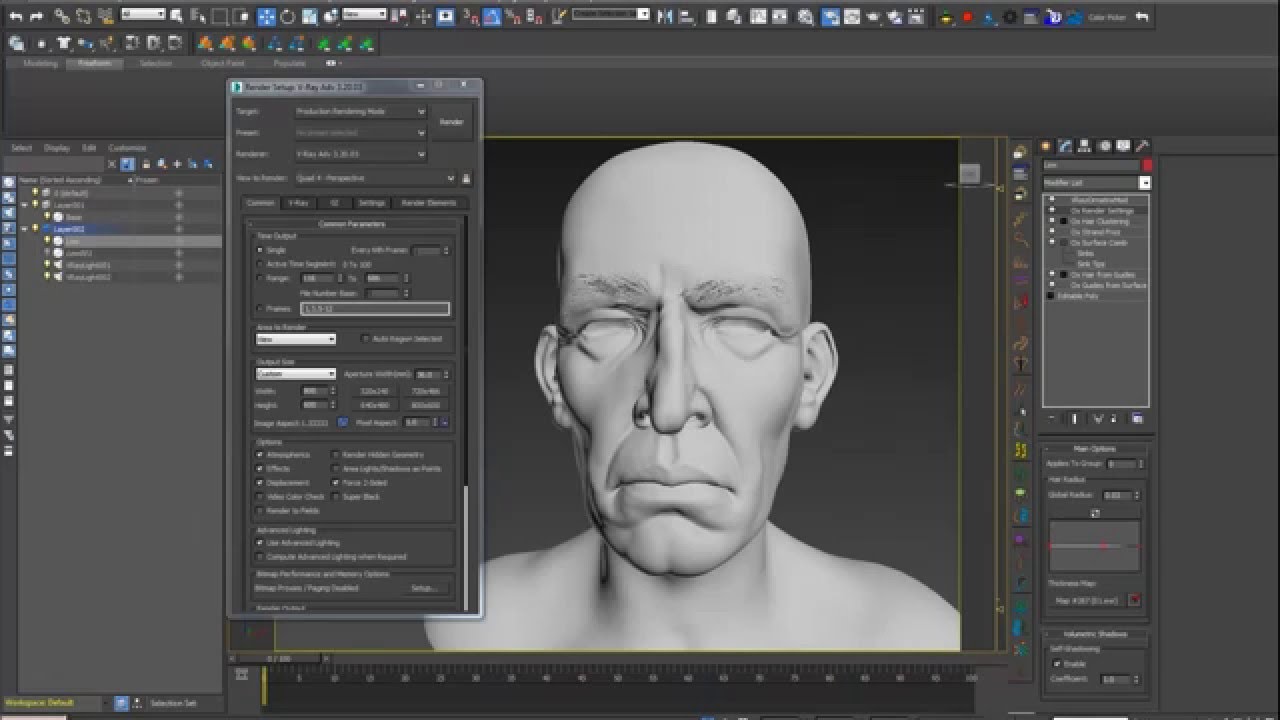Image resolution: width=1280 pixels, height=720 pixels.
Task: Activate Select and Scale tool
Action: click(309, 17)
